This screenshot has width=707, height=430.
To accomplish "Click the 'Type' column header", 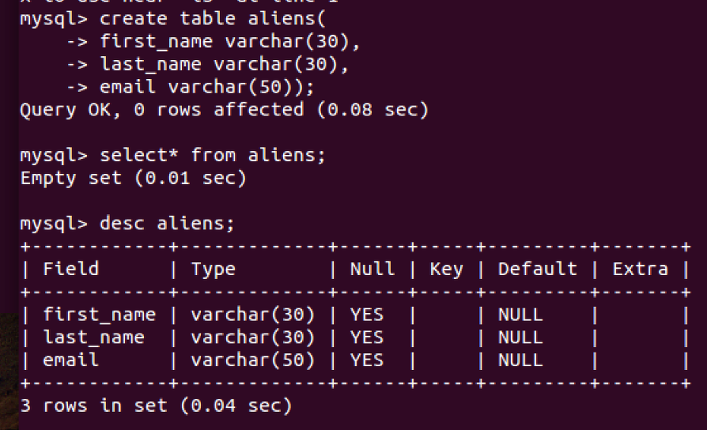I will [213, 270].
